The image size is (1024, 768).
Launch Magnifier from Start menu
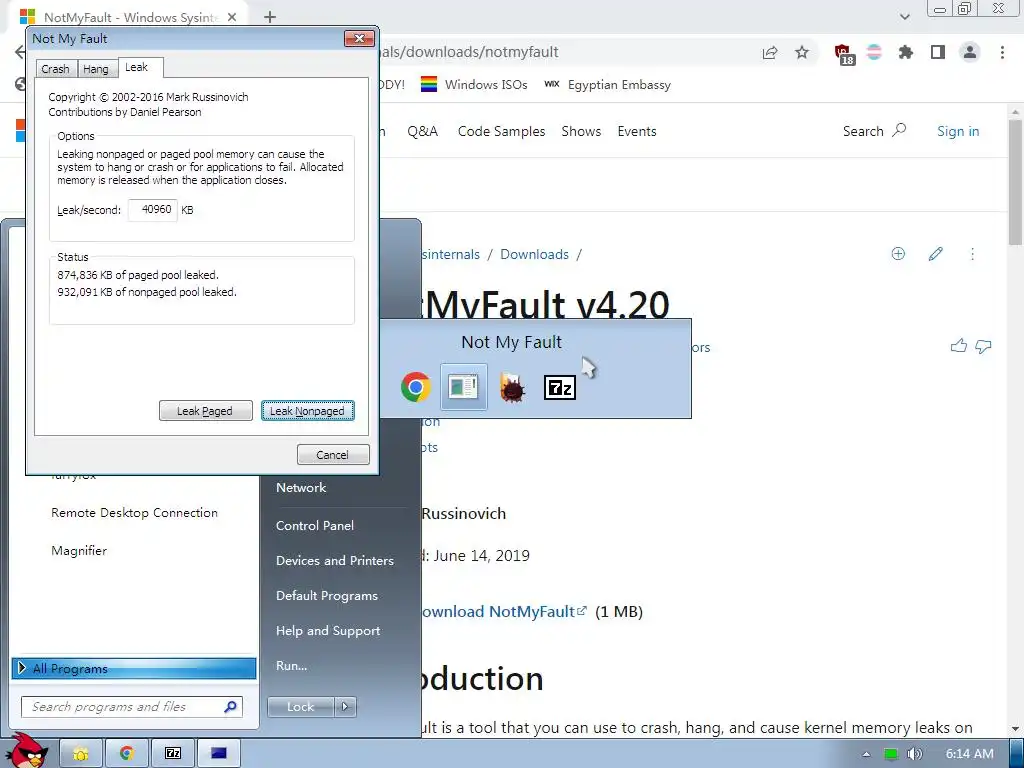(x=79, y=551)
